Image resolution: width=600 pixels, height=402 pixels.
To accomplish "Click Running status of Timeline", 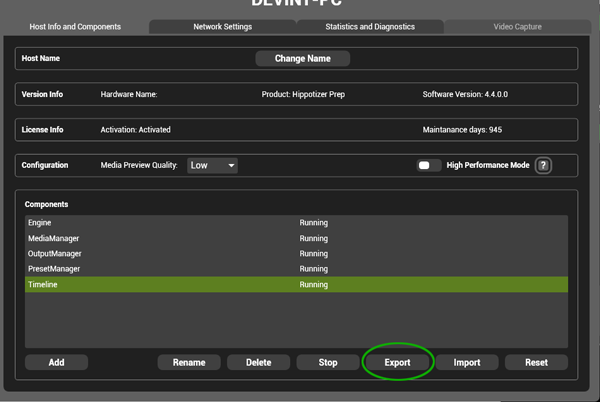I will point(313,285).
